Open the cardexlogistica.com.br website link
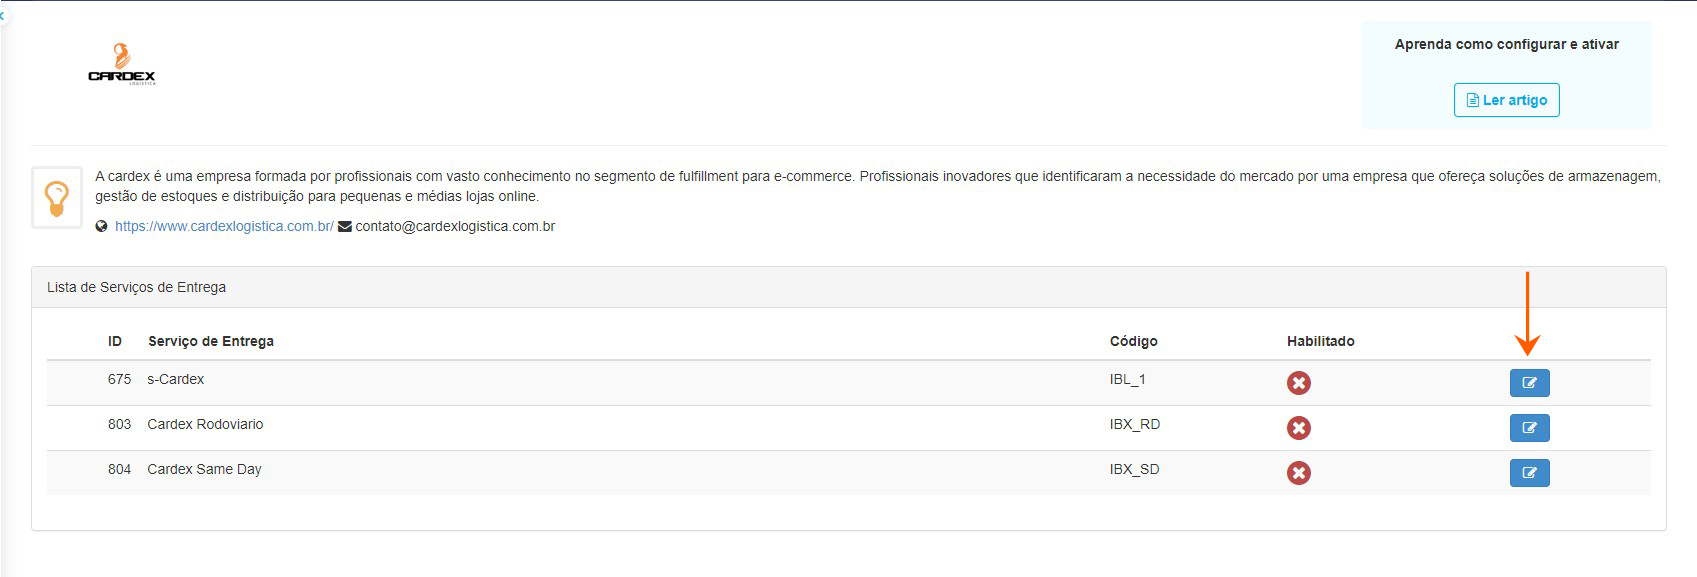 [224, 227]
